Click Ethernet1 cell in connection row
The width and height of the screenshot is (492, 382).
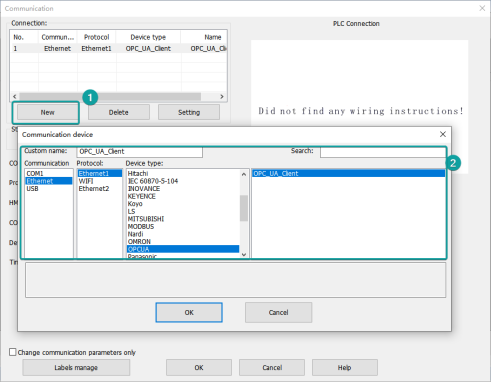tap(97, 48)
